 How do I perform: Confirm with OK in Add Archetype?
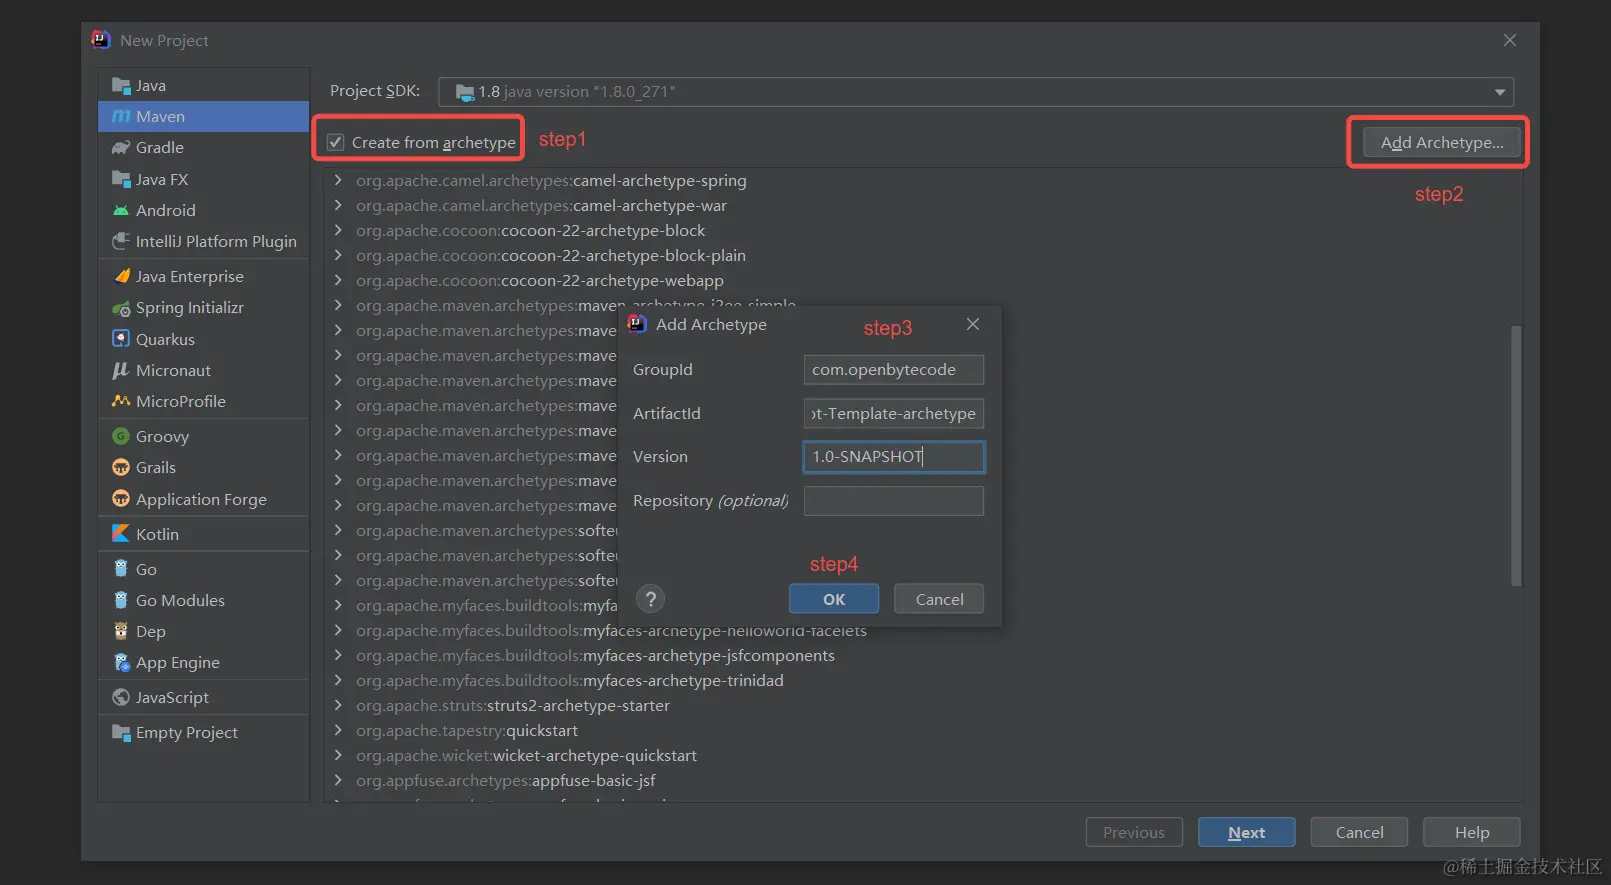coord(834,599)
